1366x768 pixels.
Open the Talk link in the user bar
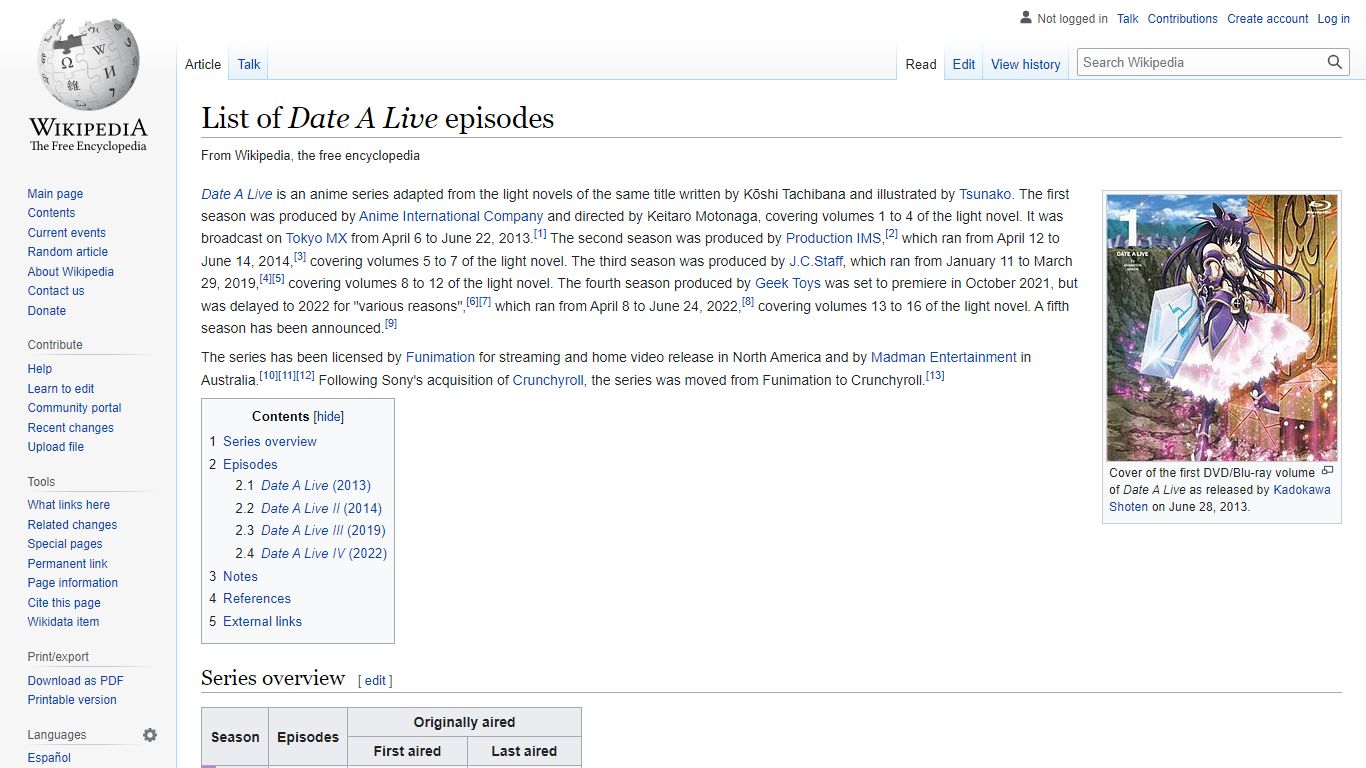1128,19
